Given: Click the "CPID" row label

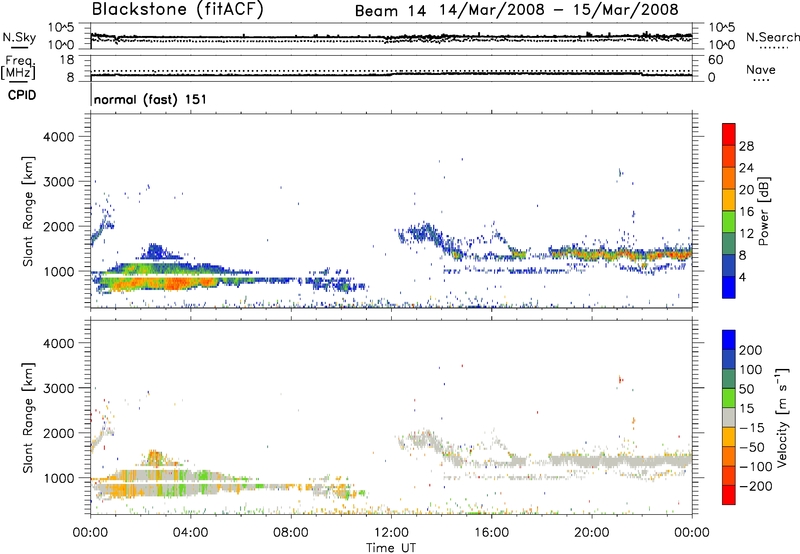Looking at the screenshot, I should tap(22, 95).
